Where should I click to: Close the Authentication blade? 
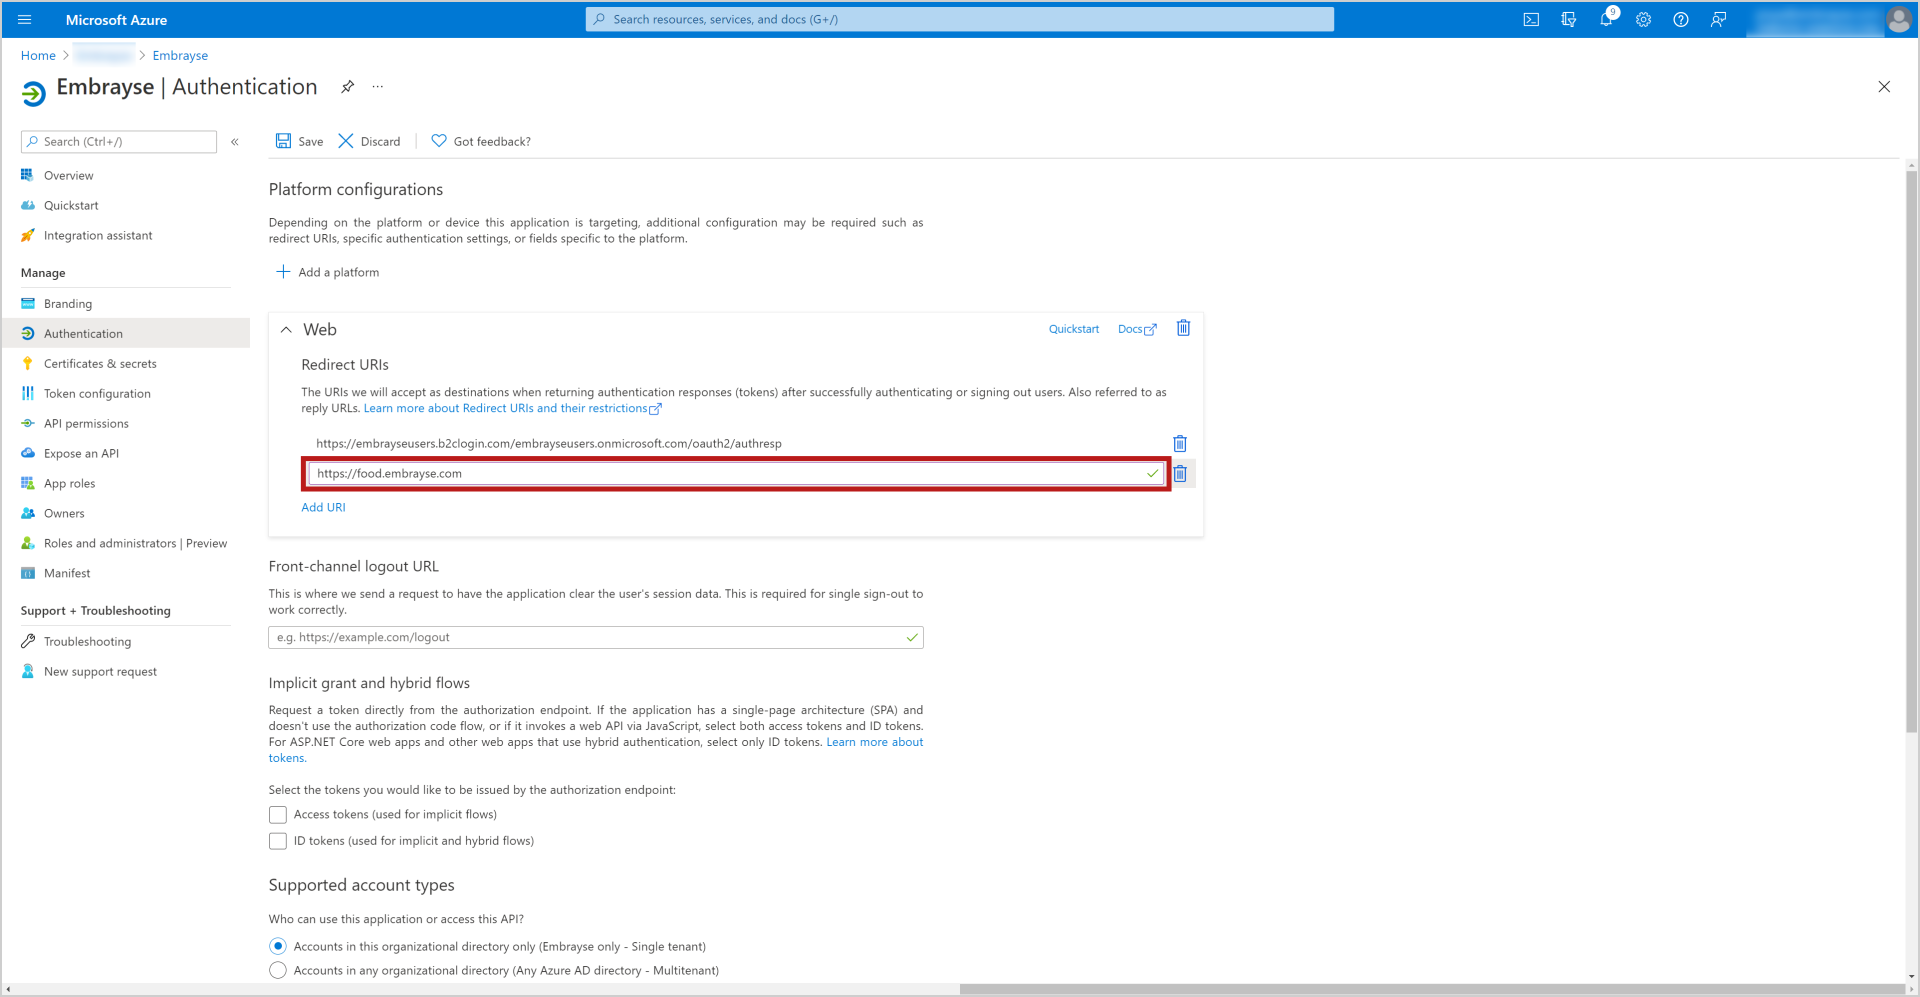[1884, 87]
